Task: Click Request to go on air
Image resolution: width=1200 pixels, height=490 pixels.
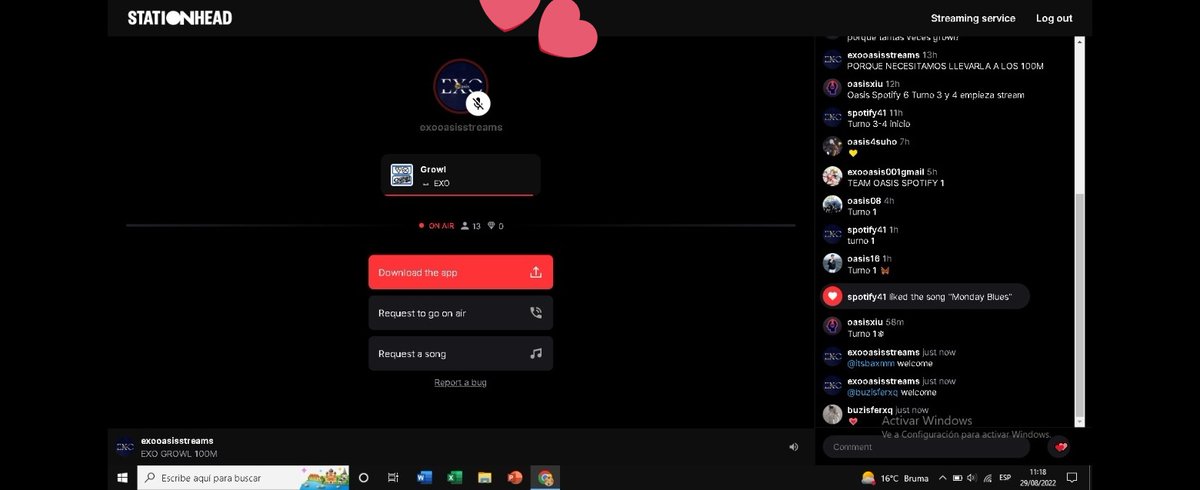Action: pos(460,313)
